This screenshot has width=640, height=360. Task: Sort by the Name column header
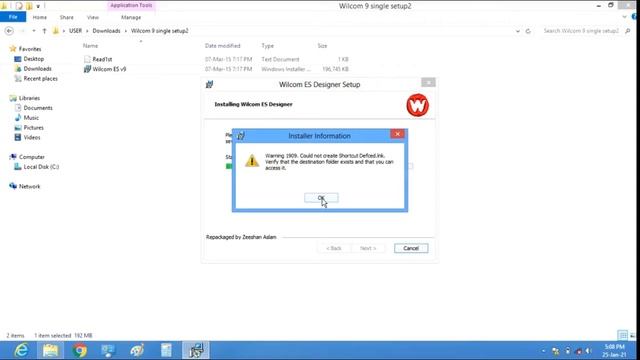[90, 46]
